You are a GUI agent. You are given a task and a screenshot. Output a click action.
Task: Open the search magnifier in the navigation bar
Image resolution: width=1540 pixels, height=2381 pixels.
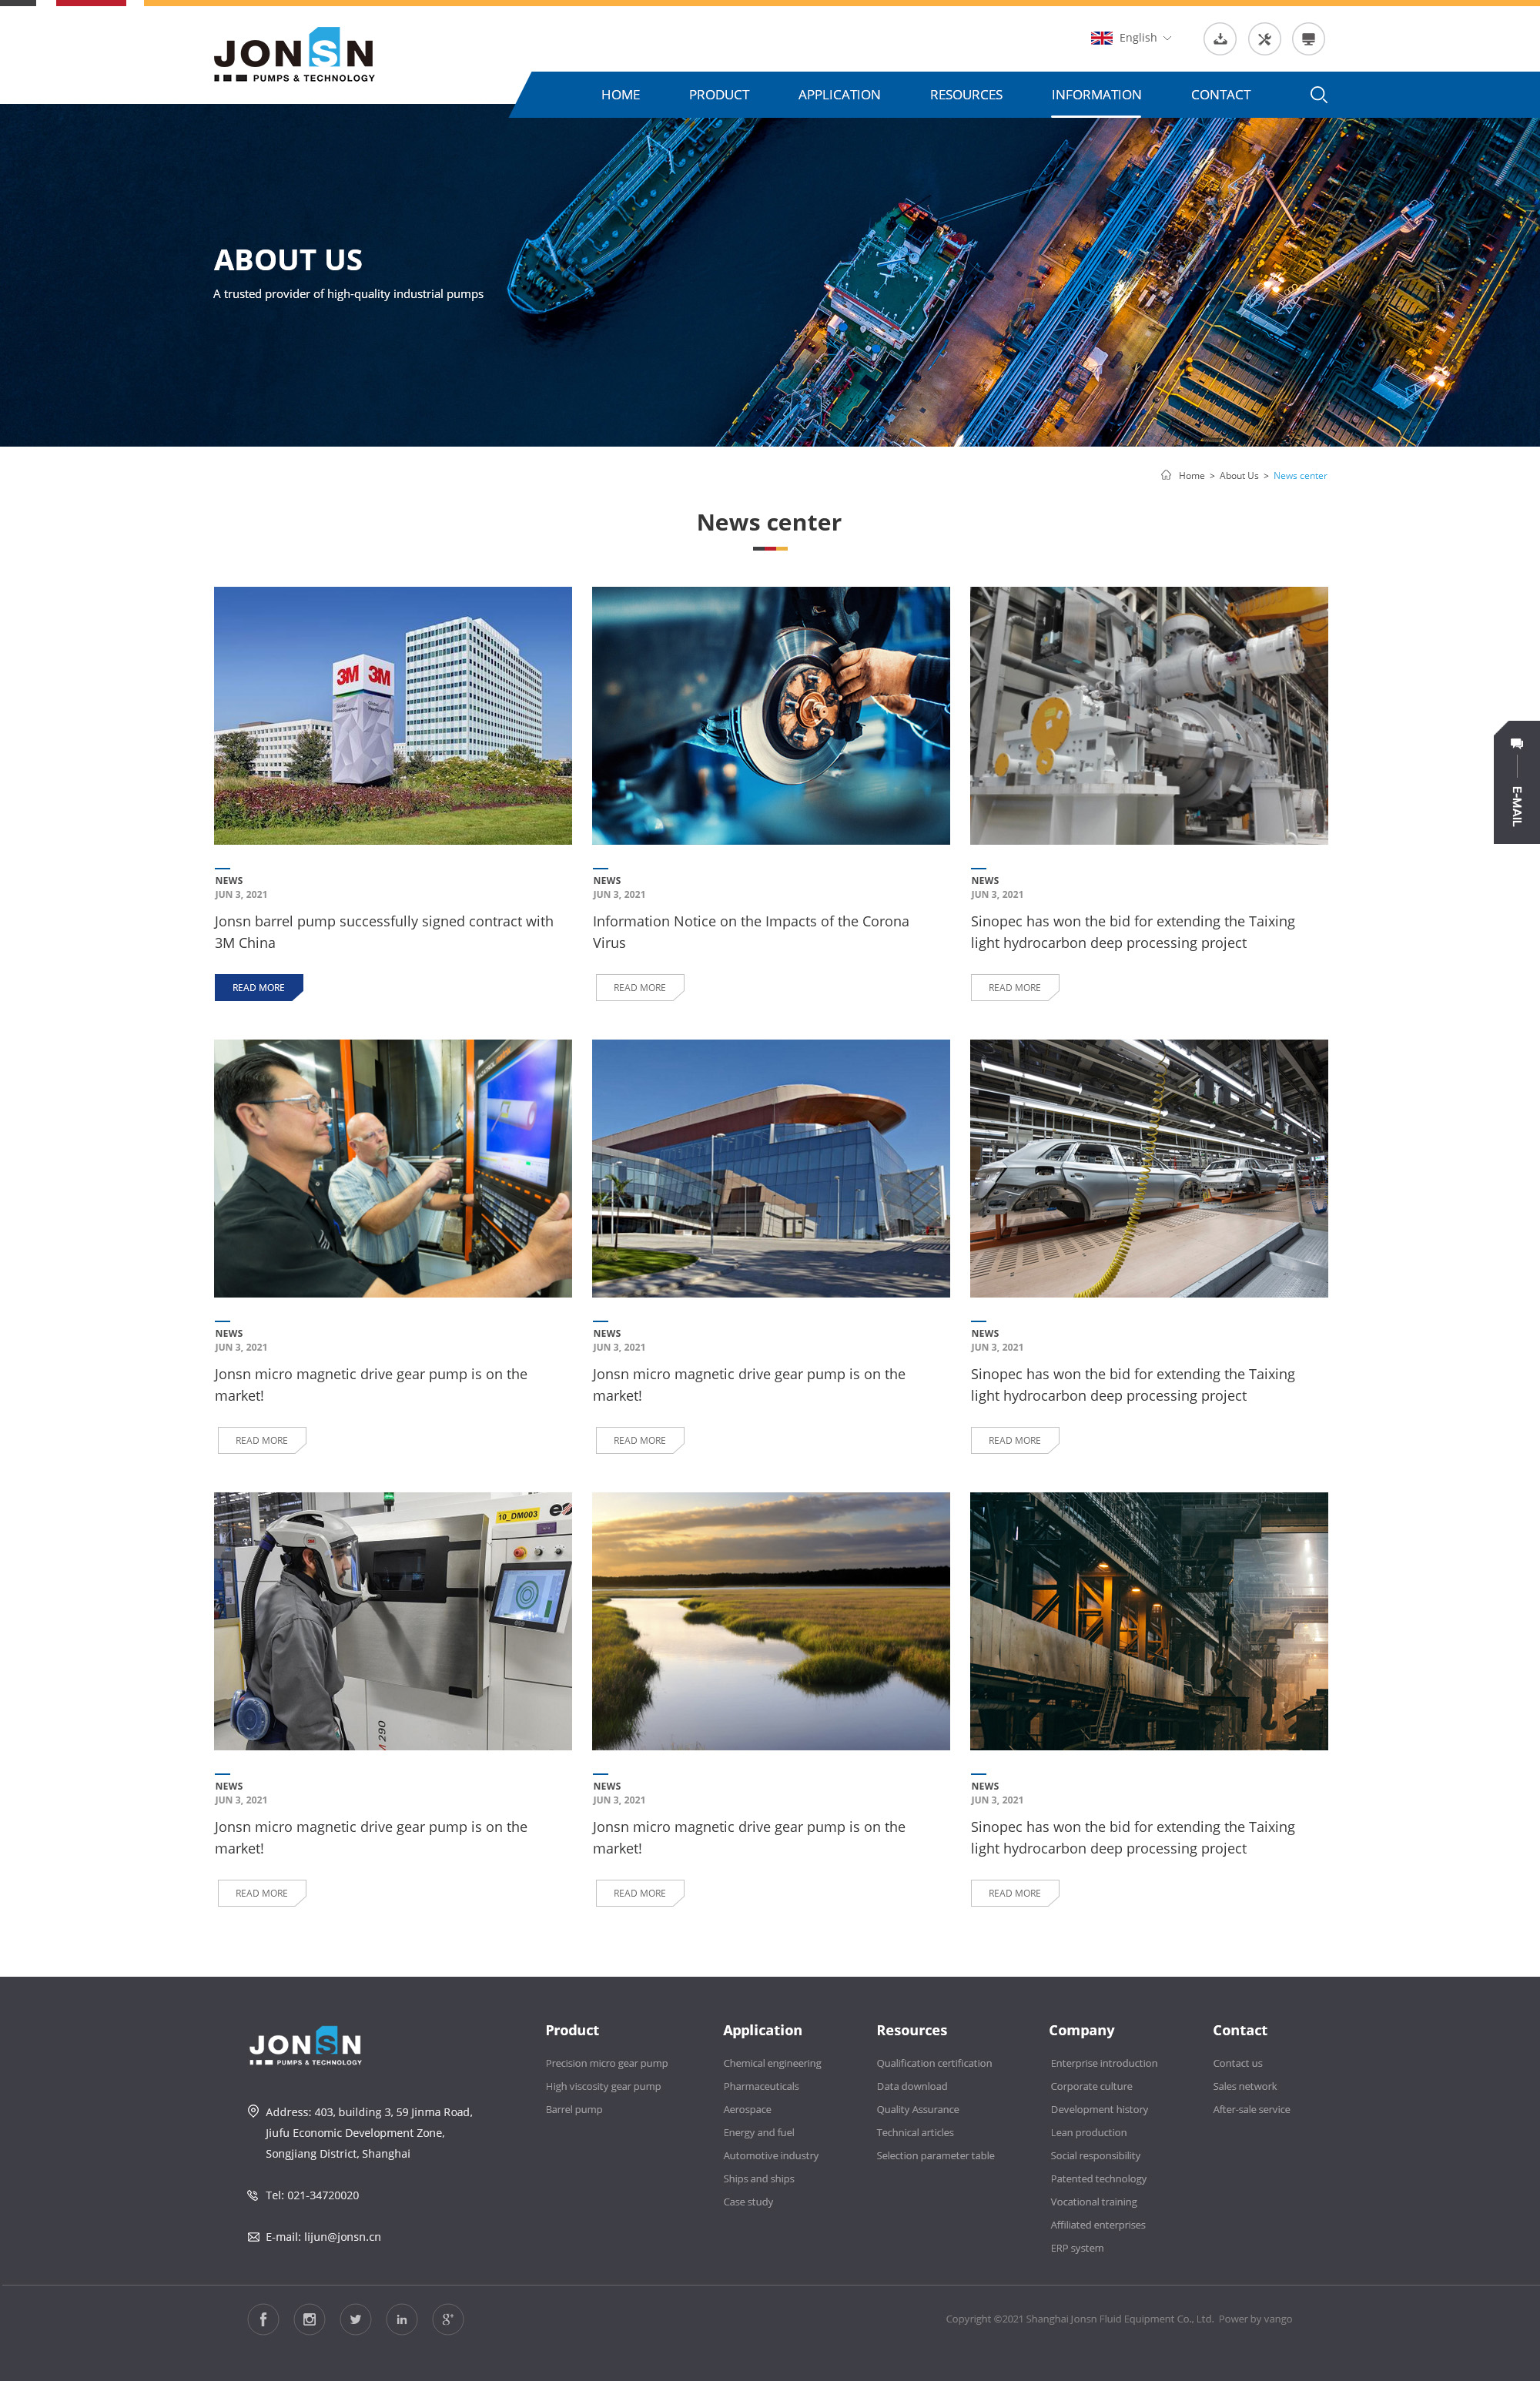coord(1318,94)
